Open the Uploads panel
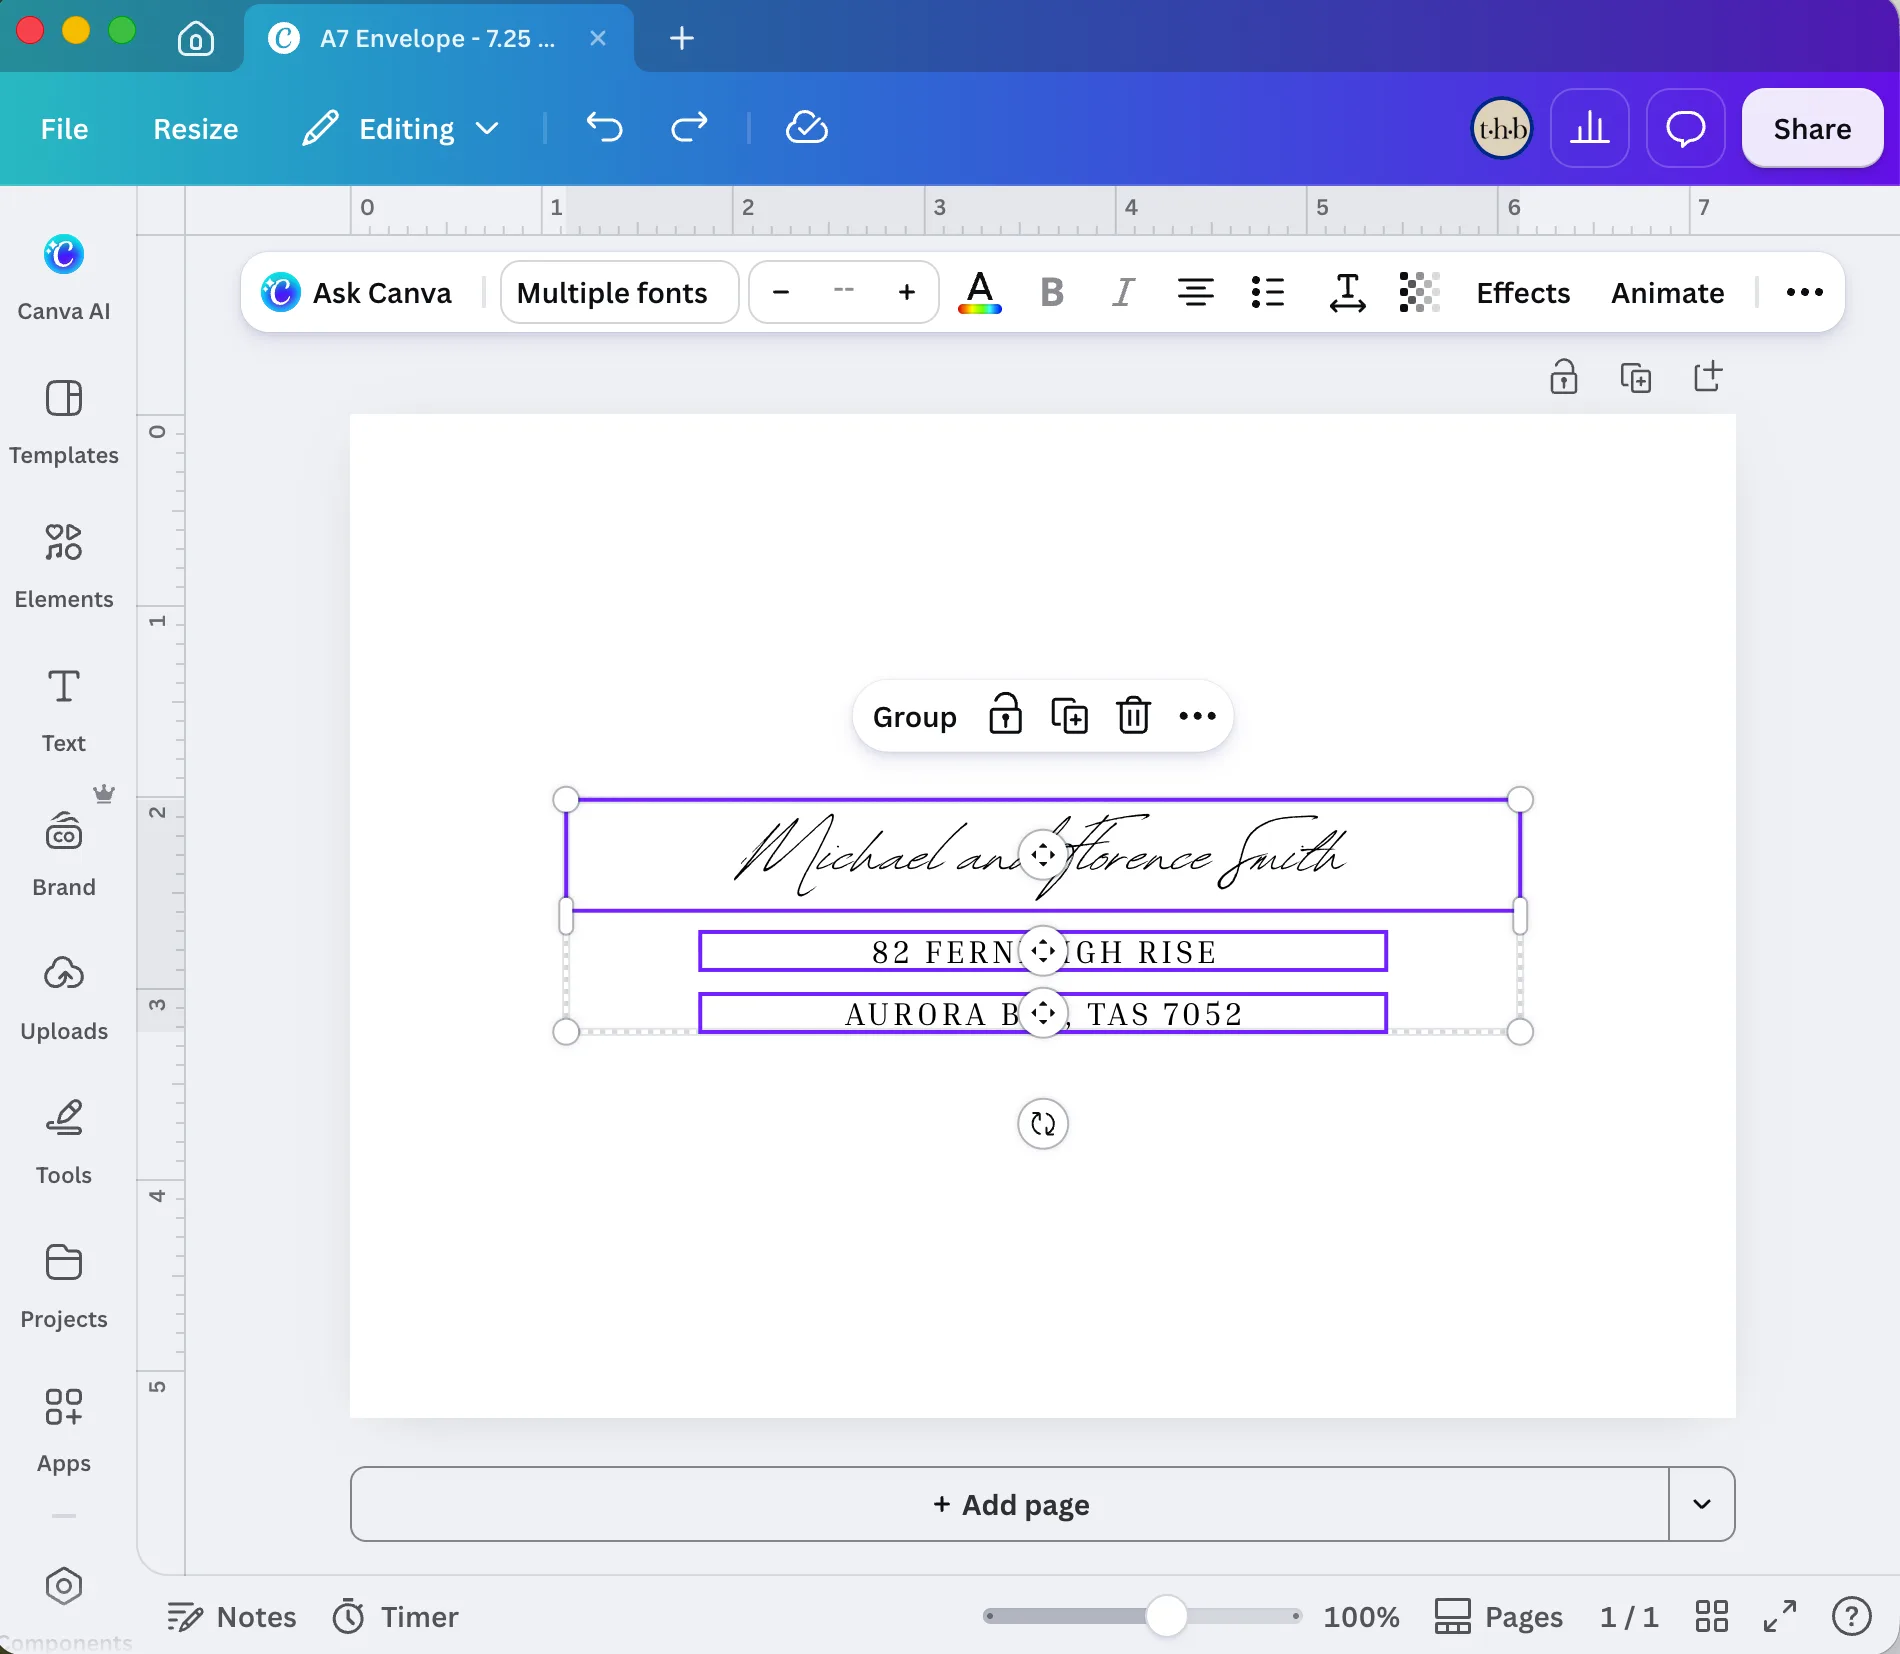Image resolution: width=1900 pixels, height=1654 pixels. point(64,998)
